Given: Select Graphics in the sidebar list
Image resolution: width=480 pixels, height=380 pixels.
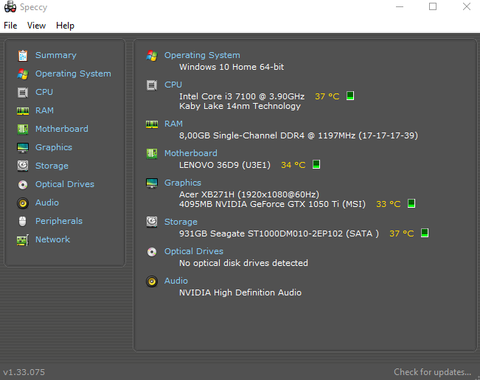Looking at the screenshot, I should pos(54,147).
